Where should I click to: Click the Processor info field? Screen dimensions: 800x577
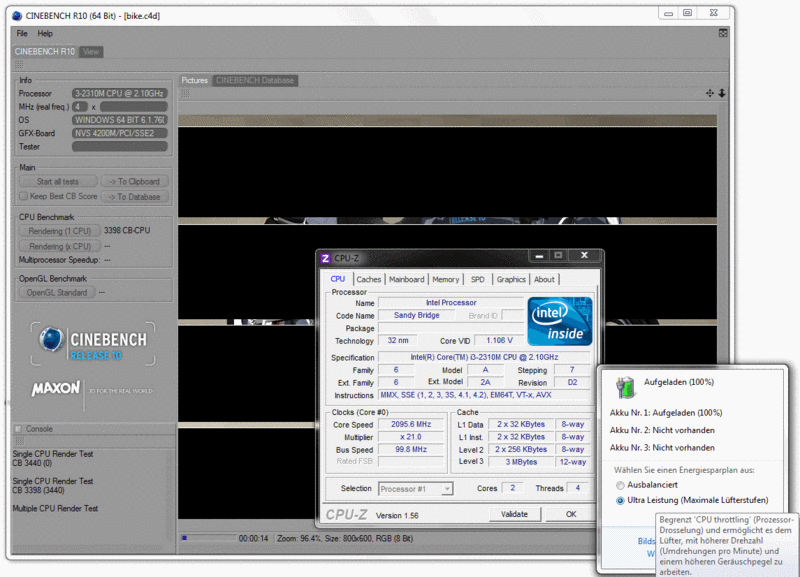[120, 93]
